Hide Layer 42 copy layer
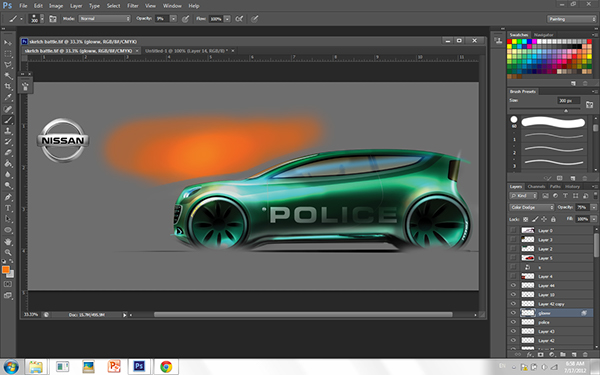This screenshot has width=600, height=375. pyautogui.click(x=513, y=304)
